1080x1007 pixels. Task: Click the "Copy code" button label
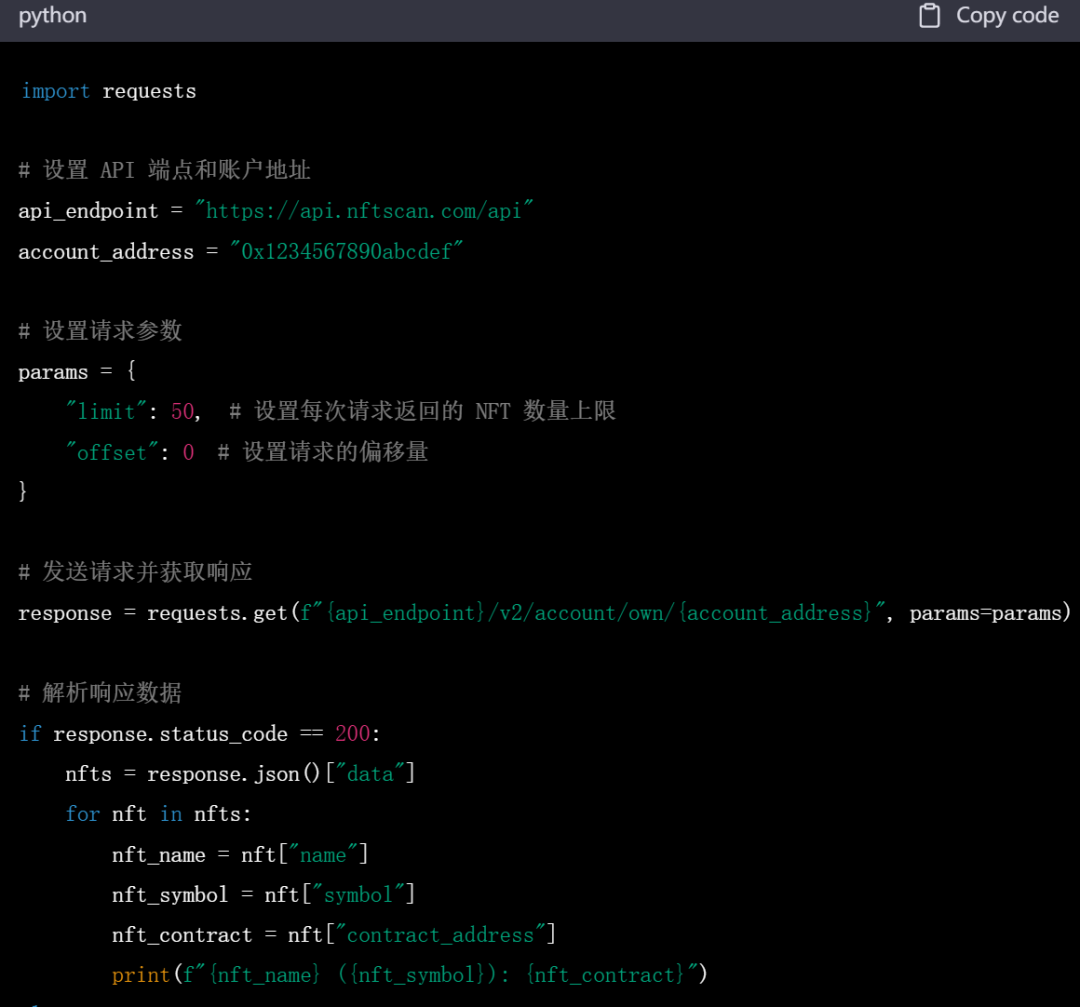[x=1007, y=15]
